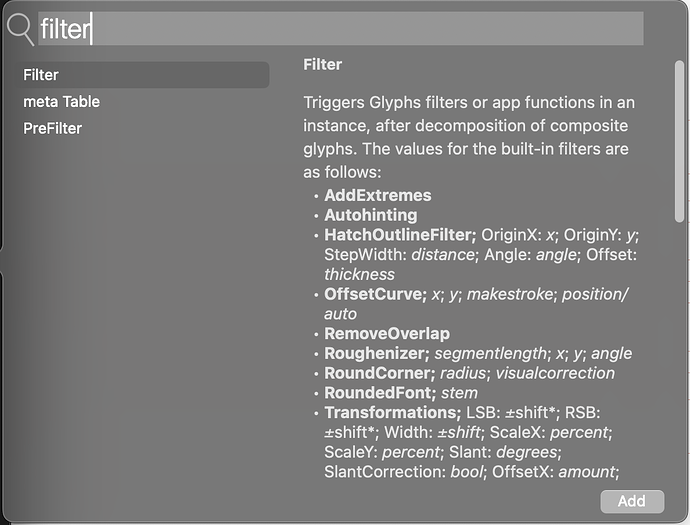Click the scrollbar track below the thumb

click(680, 380)
